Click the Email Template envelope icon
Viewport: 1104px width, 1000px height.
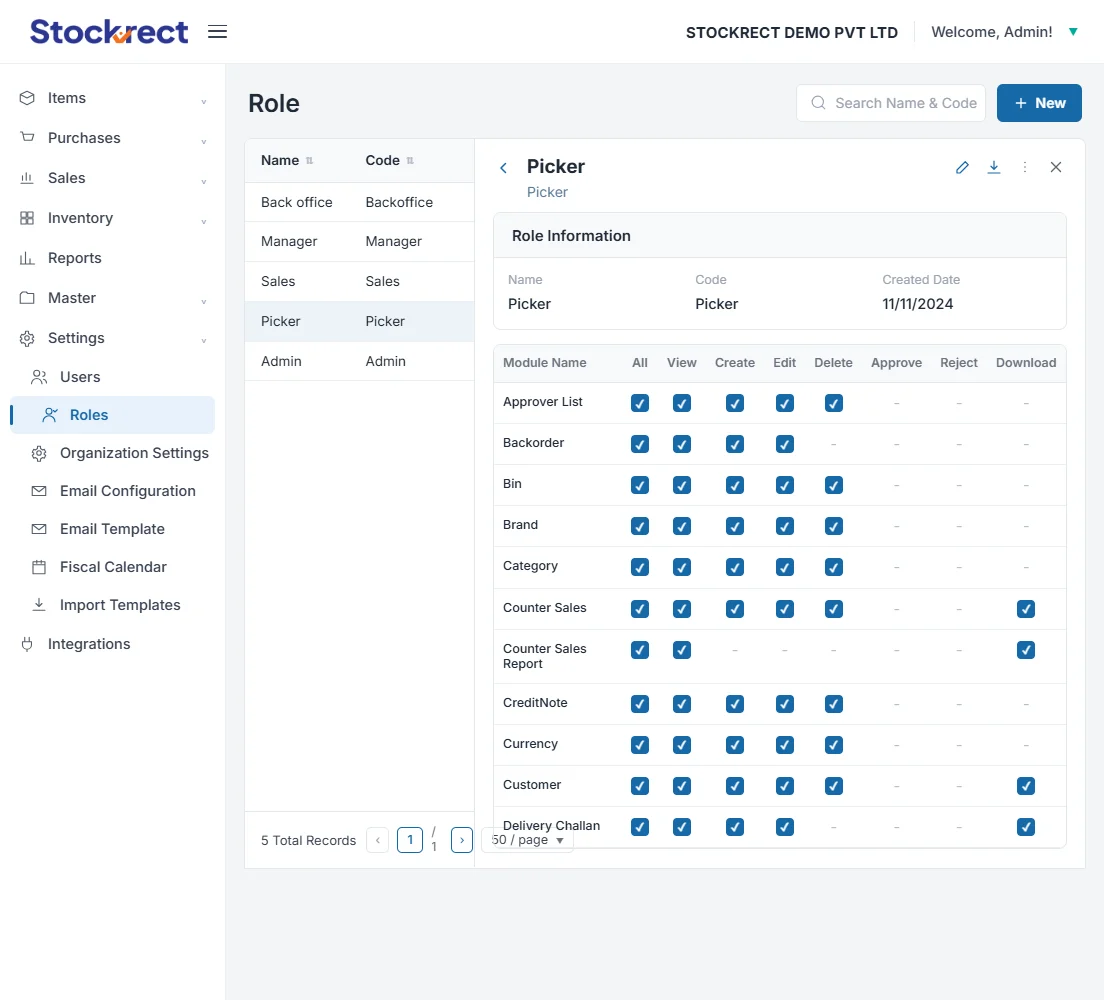coord(39,529)
